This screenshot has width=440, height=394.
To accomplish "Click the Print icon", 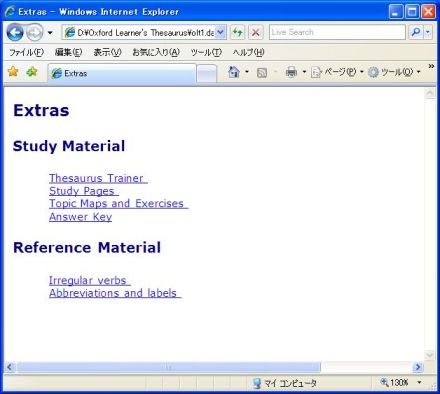I will [x=291, y=72].
